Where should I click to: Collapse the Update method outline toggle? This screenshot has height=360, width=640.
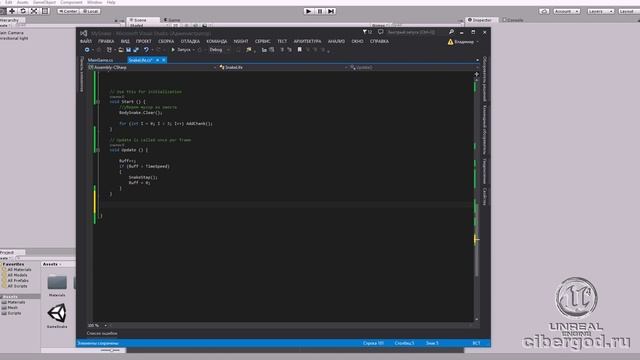(x=98, y=150)
